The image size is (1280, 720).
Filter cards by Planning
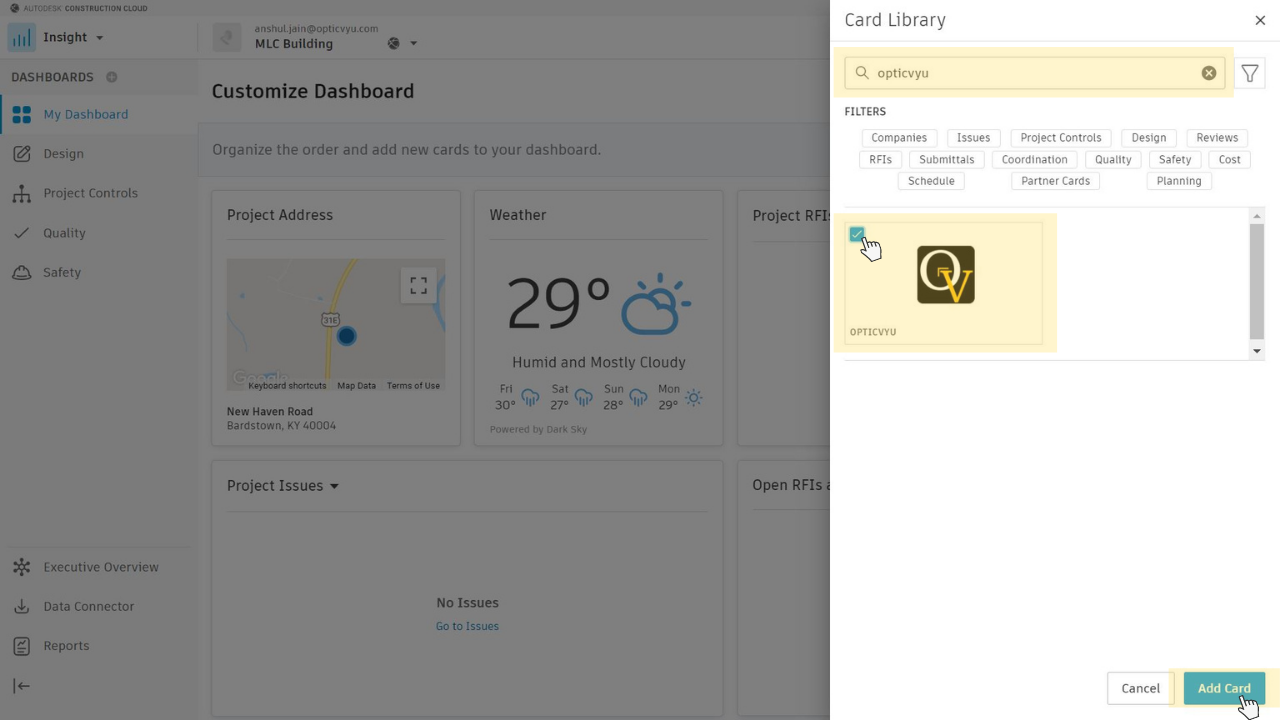coord(1179,181)
